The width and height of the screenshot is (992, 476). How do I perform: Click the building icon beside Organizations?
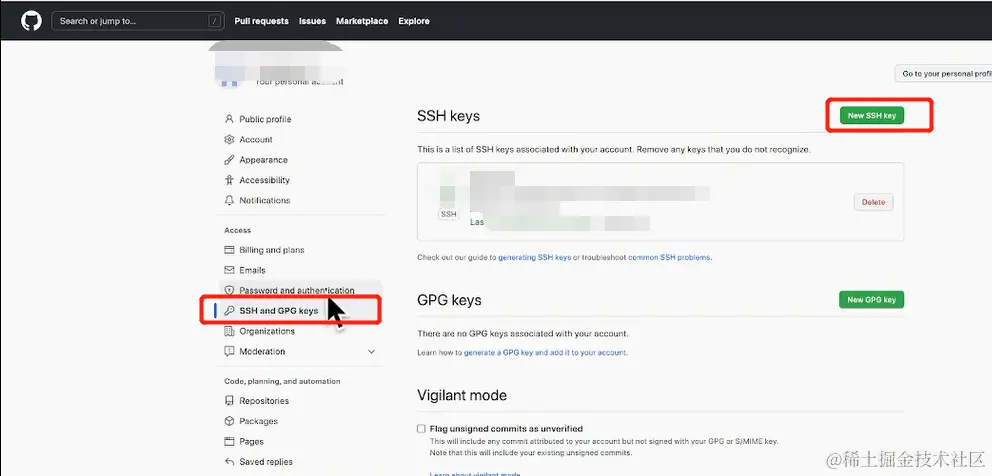point(229,331)
